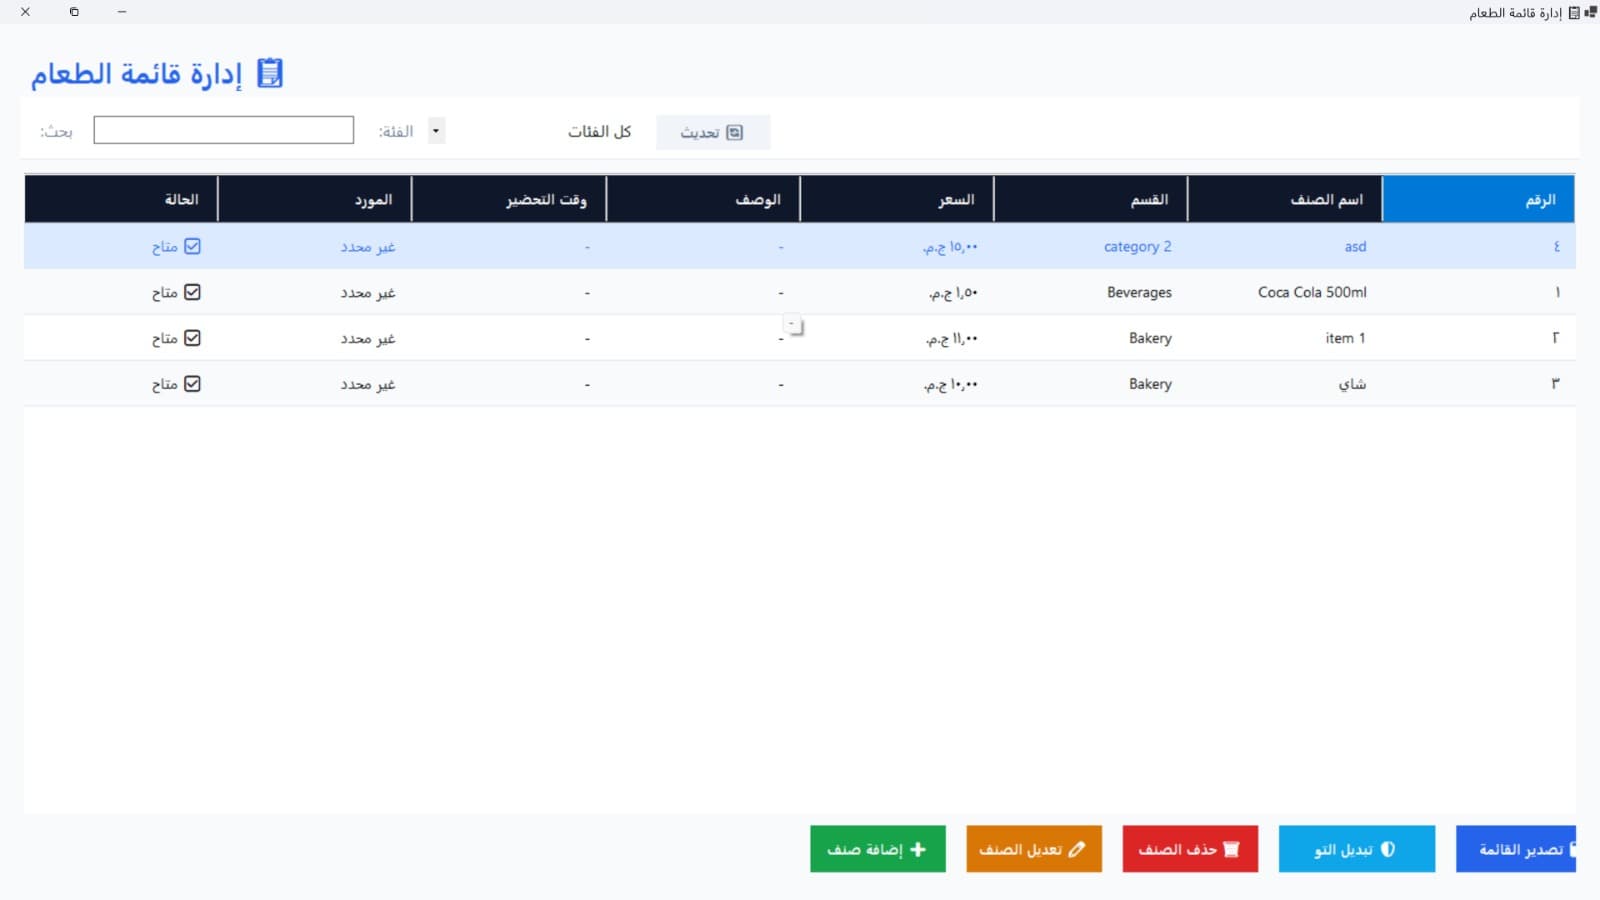Toggle the متاح checkbox for Coca Cola 500ml

click(x=193, y=292)
